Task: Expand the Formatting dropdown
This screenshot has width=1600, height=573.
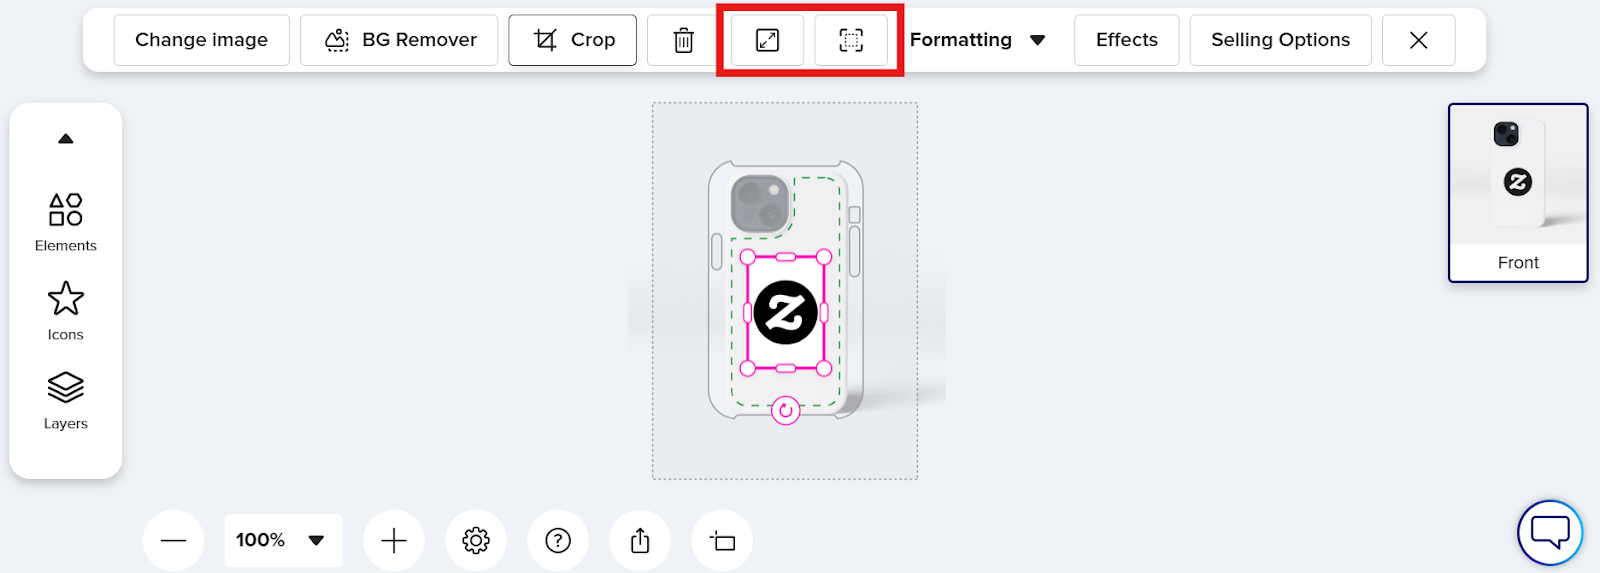Action: tap(978, 40)
